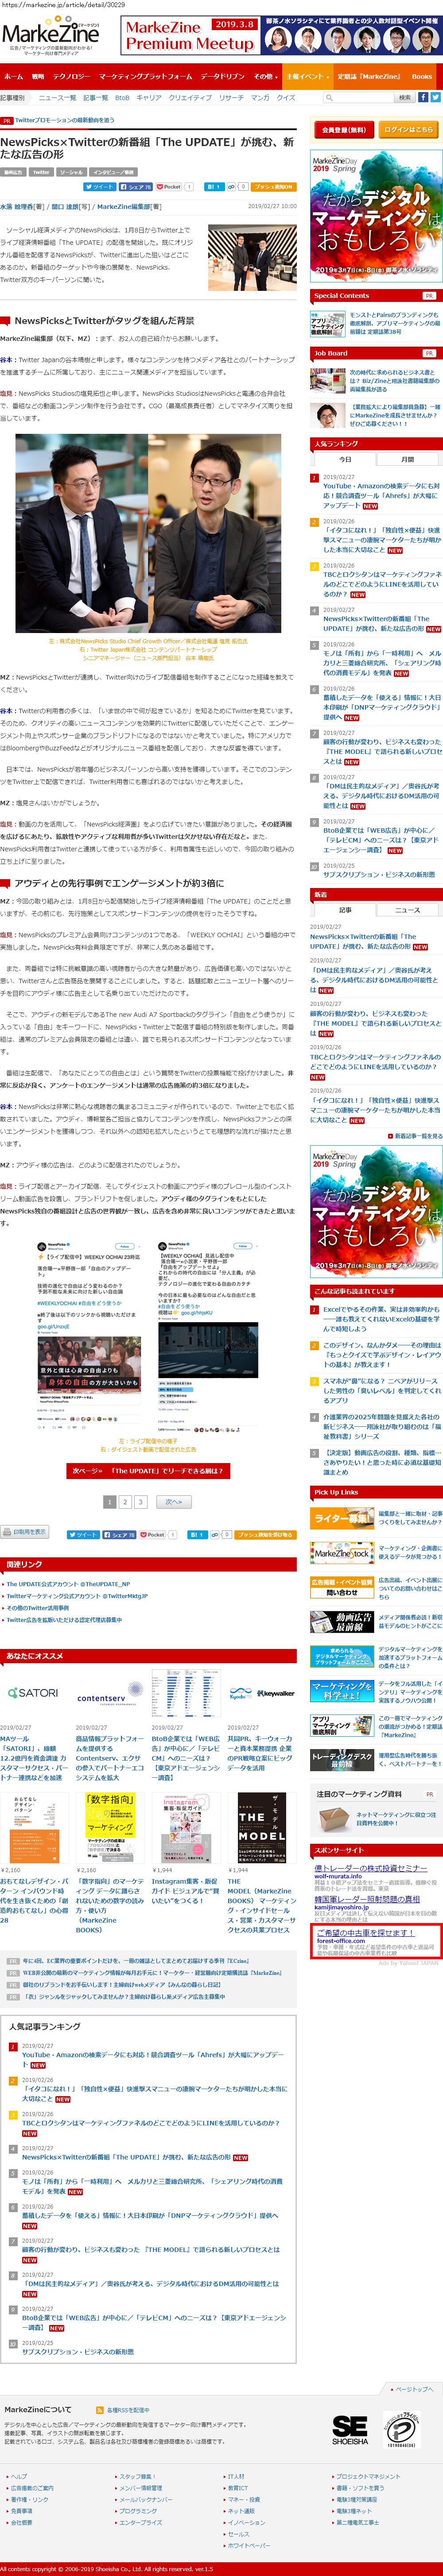
Task: Click the 検索 search button
Action: pyautogui.click(x=405, y=98)
